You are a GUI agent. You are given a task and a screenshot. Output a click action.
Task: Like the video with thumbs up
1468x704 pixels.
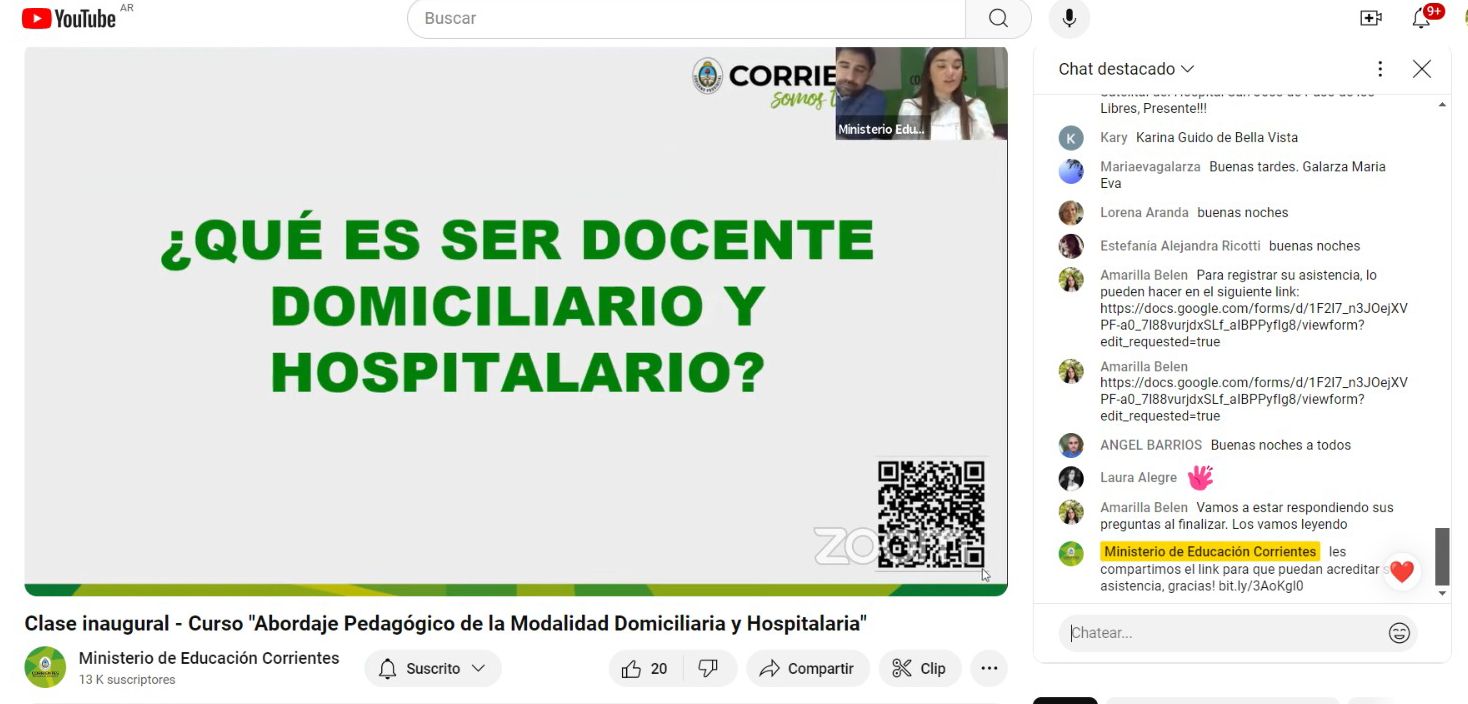coord(645,669)
